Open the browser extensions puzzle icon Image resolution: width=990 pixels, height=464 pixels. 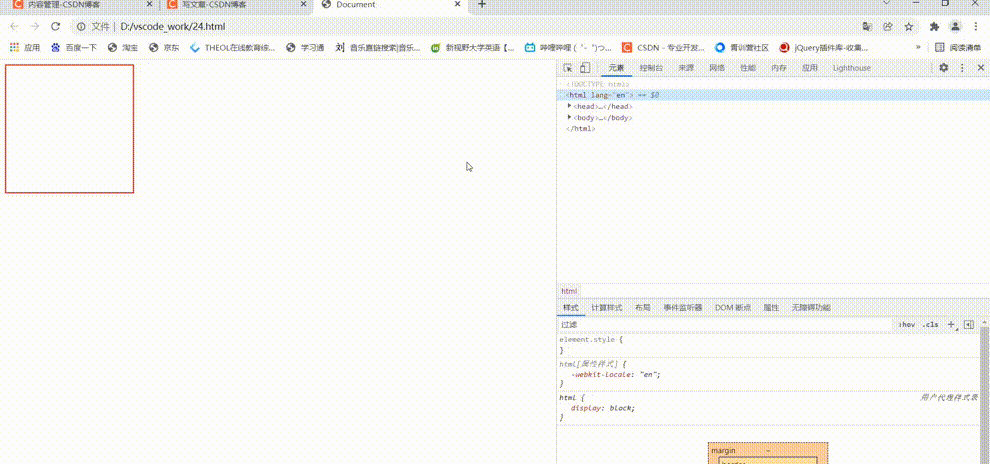pos(933,26)
